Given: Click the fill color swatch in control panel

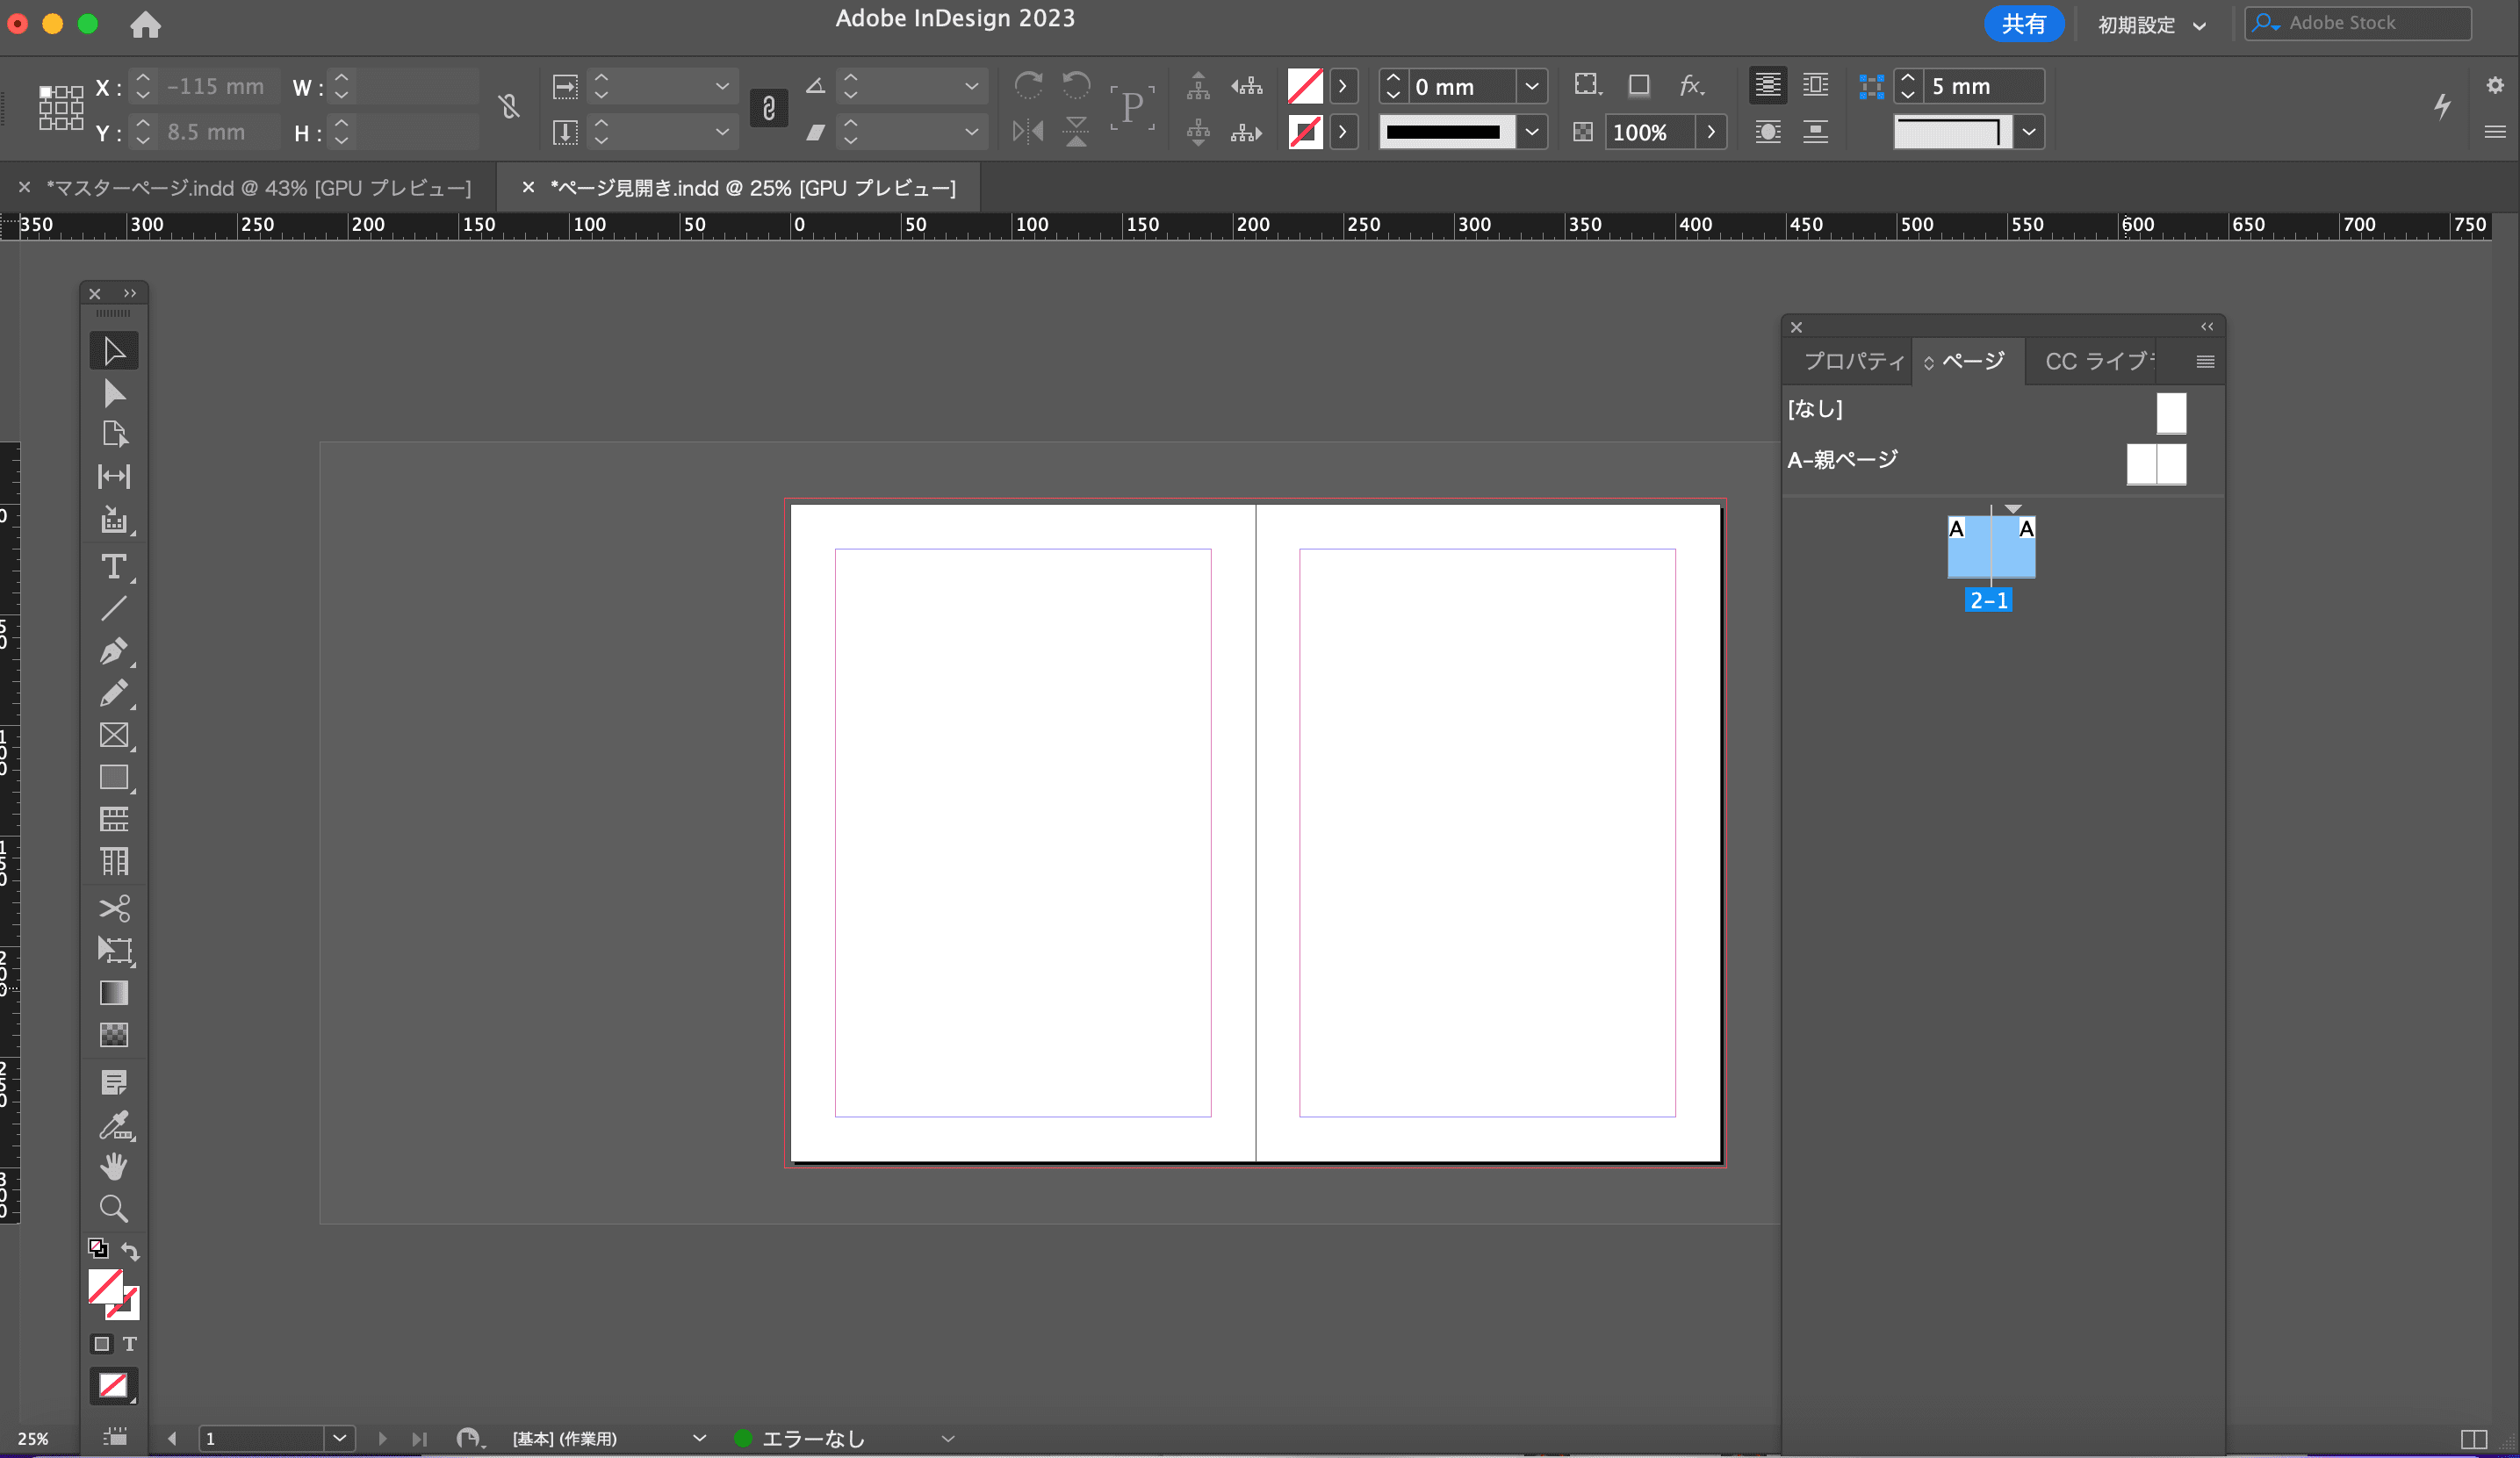Looking at the screenshot, I should (1305, 87).
